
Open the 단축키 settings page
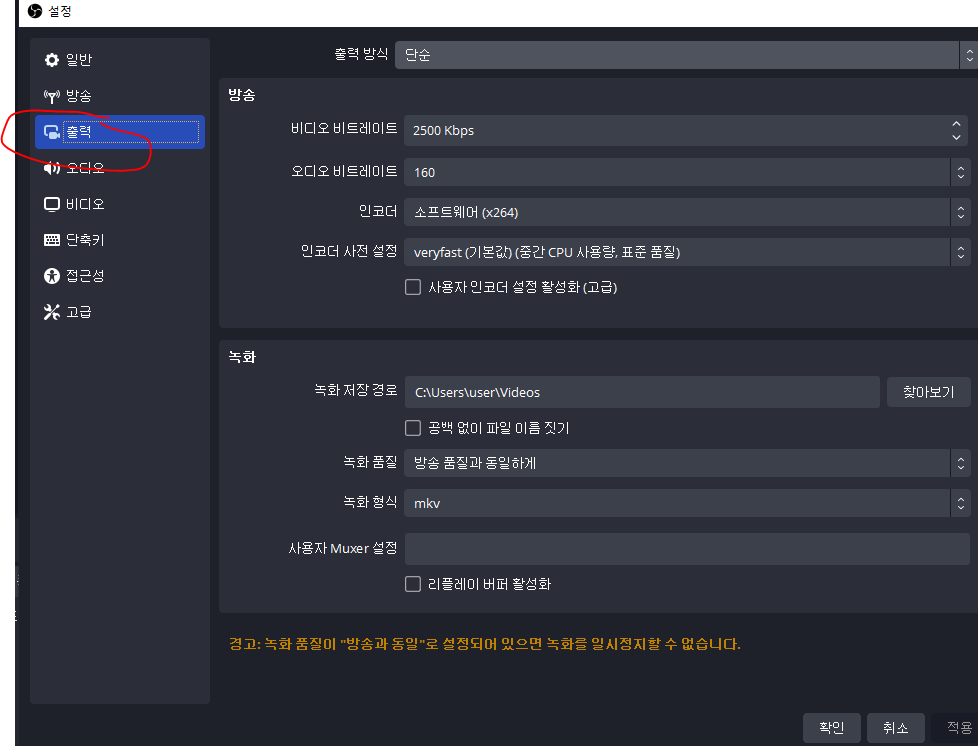point(120,240)
